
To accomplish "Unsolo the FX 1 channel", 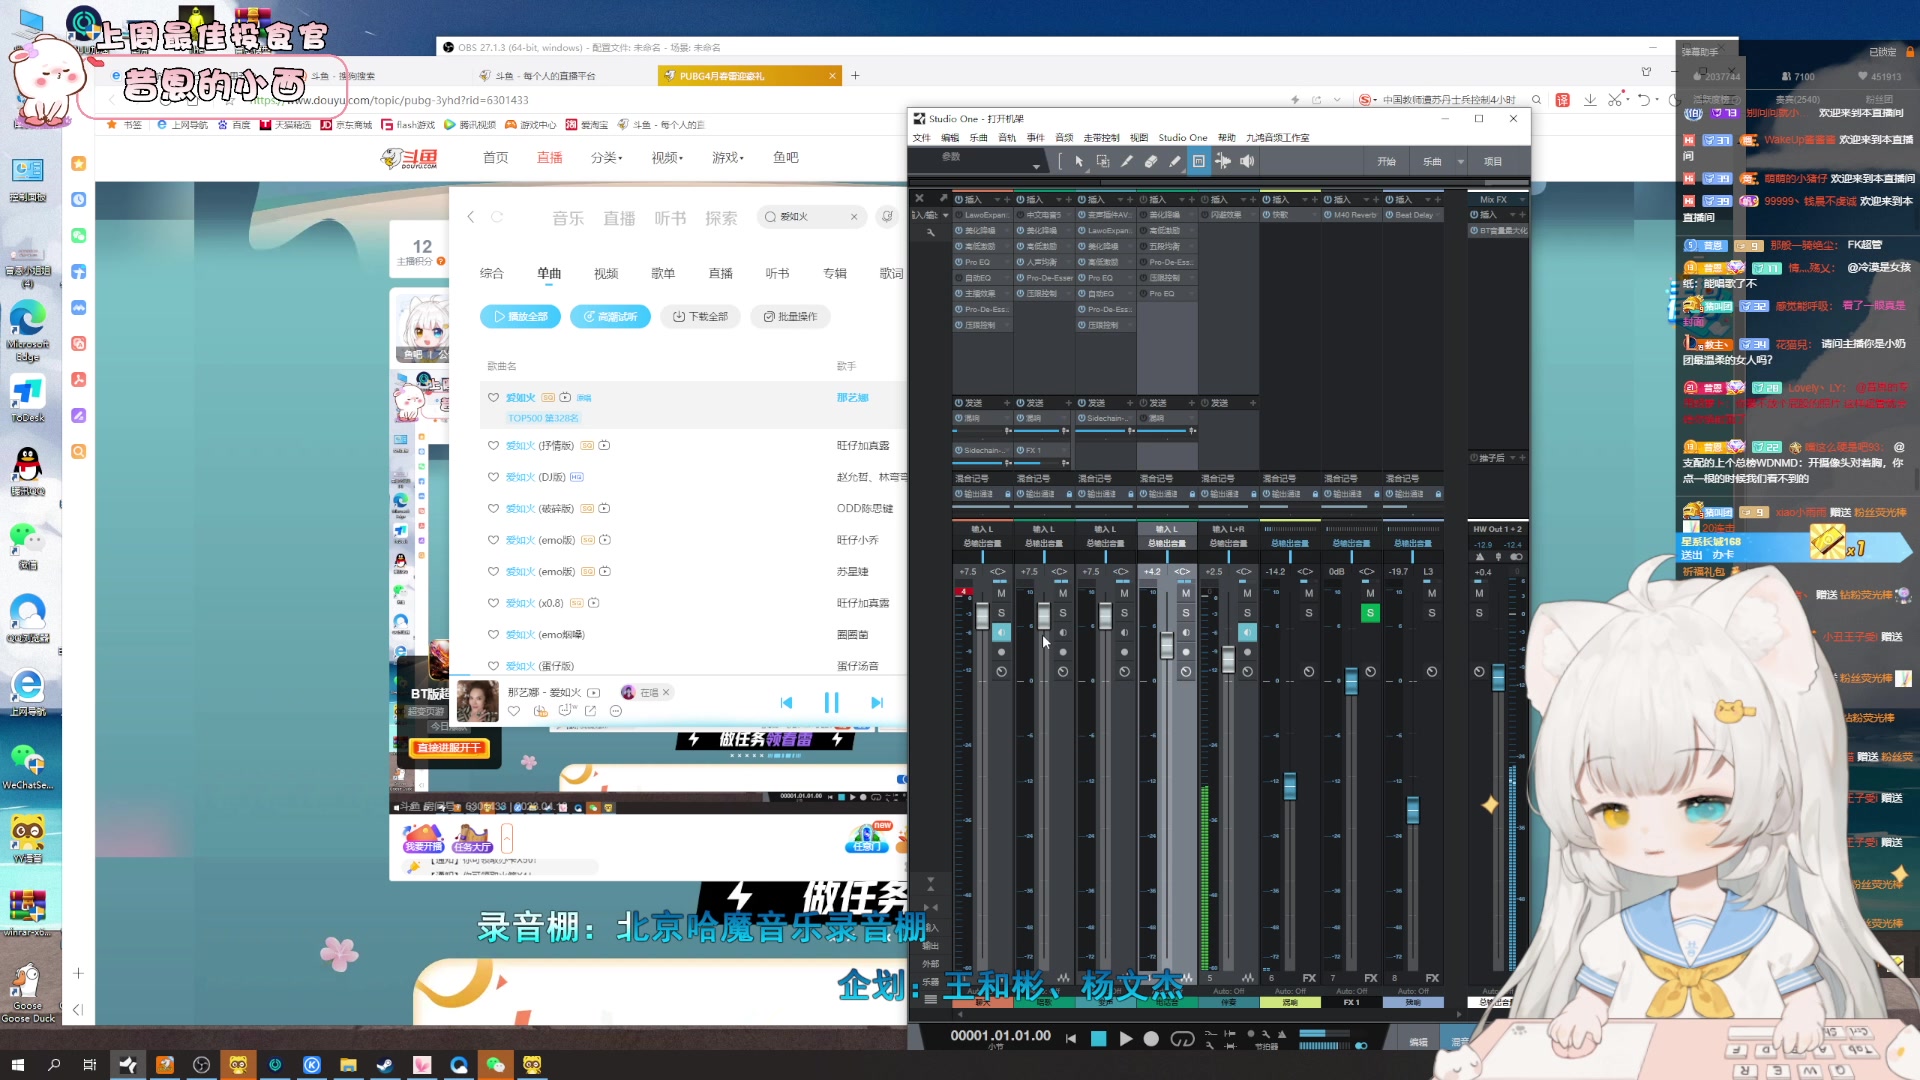I will click(1370, 613).
